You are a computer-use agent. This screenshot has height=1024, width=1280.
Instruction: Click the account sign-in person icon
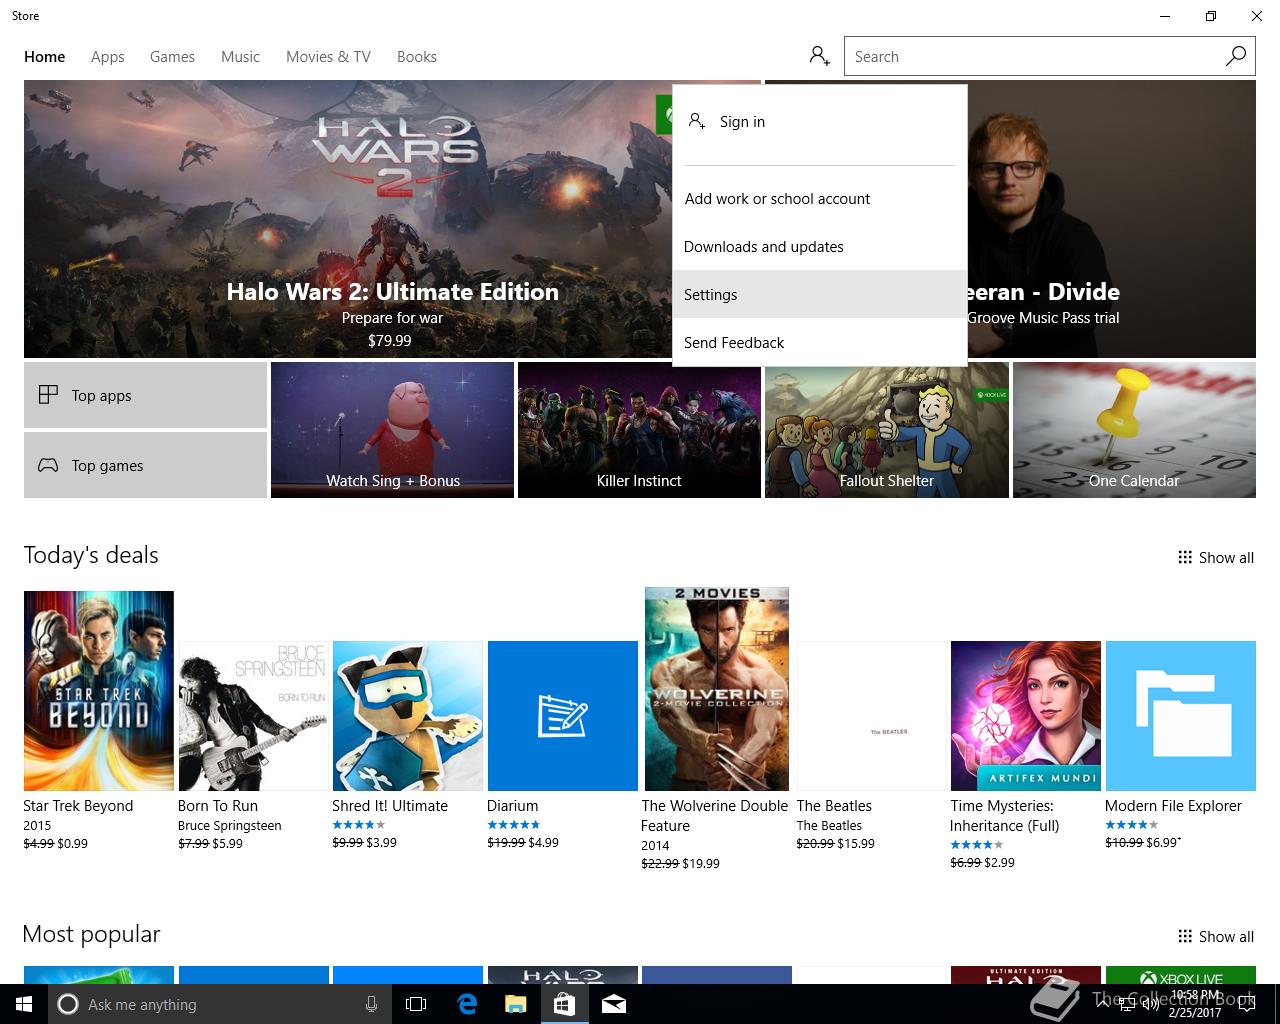pos(820,56)
